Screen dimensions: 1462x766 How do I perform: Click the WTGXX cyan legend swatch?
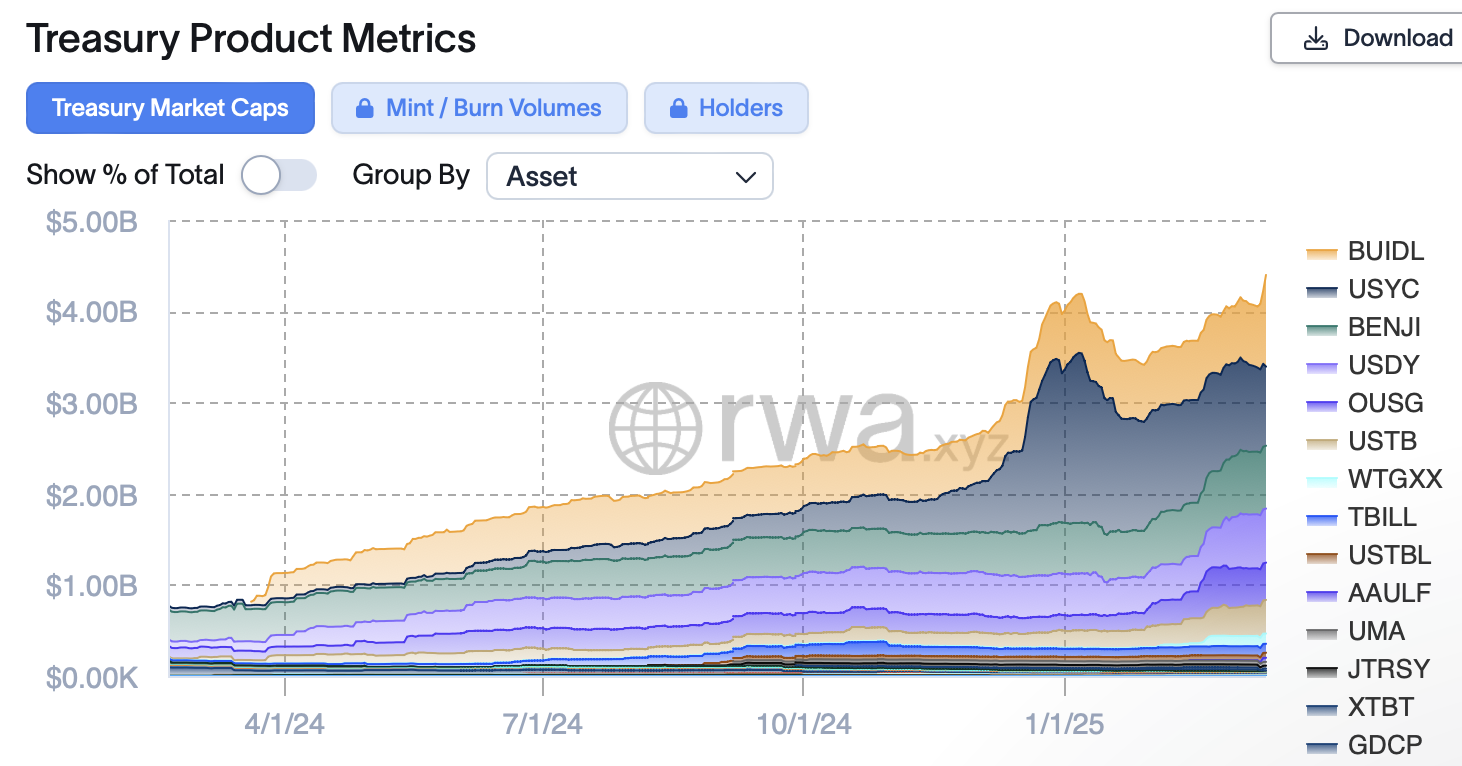tap(1321, 482)
